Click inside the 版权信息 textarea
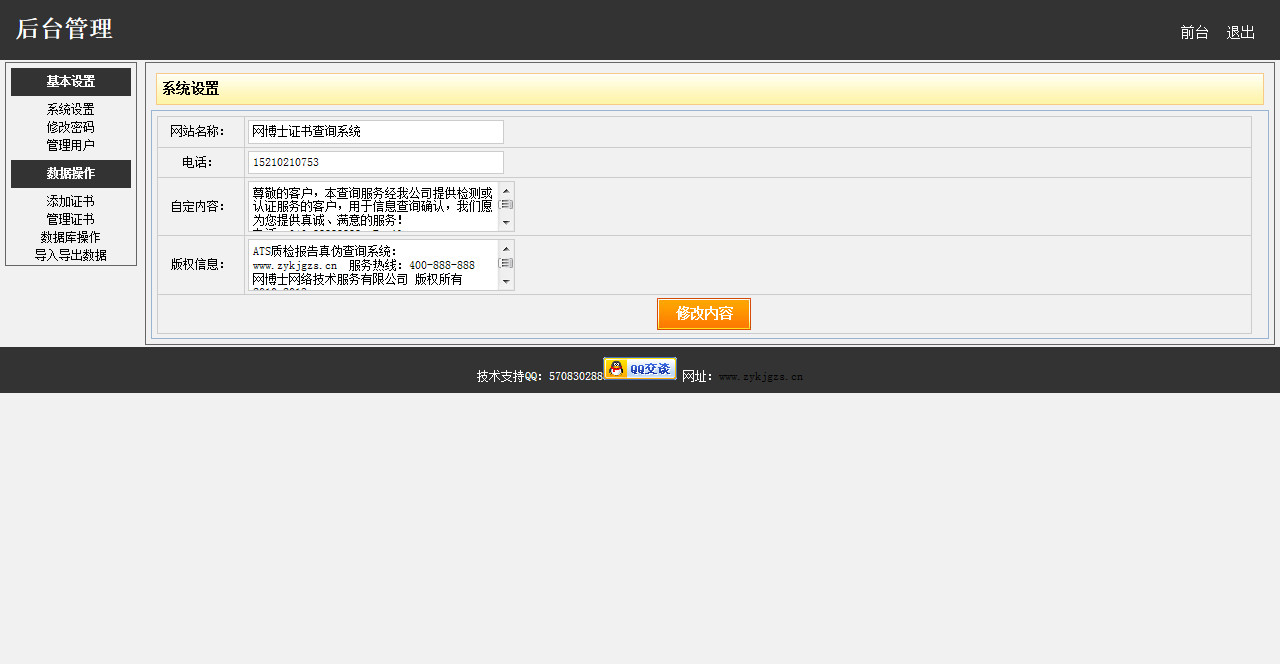Viewport: 1280px width, 664px height. click(372, 265)
